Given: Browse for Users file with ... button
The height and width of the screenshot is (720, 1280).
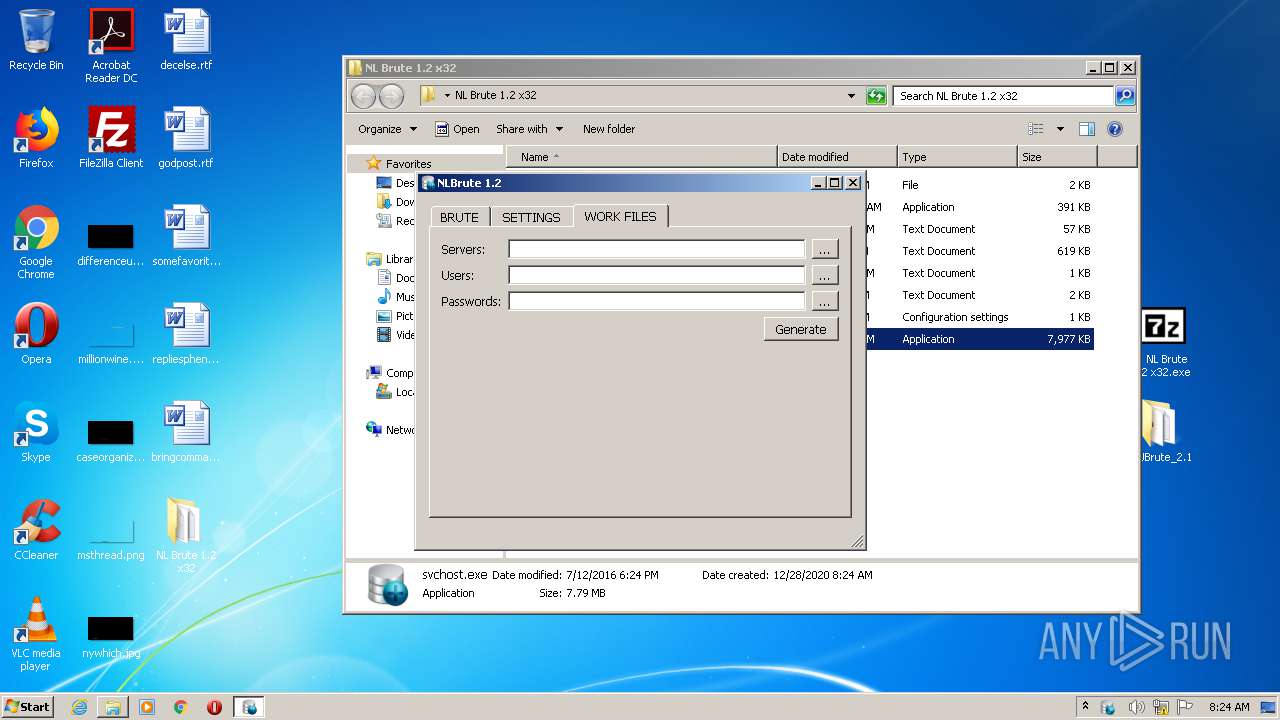Looking at the screenshot, I should click(x=824, y=275).
